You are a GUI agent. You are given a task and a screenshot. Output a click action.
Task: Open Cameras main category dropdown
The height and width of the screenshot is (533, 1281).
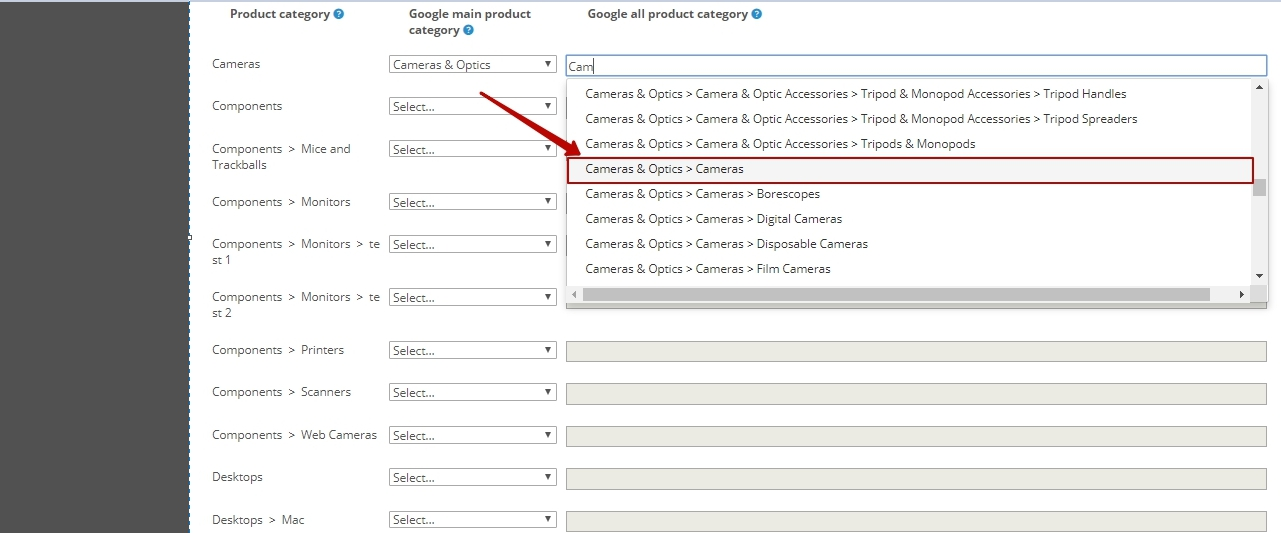(472, 65)
